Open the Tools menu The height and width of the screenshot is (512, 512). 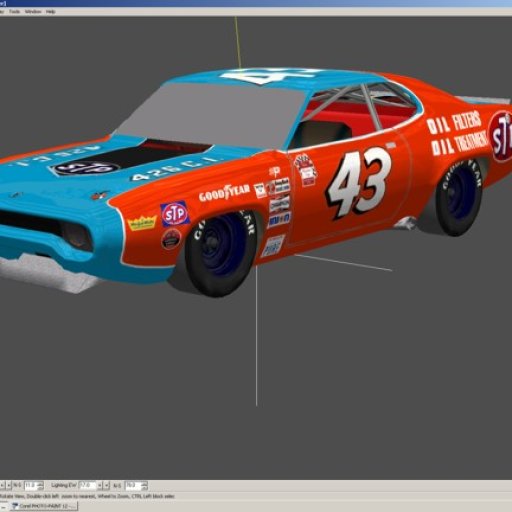(x=14, y=12)
